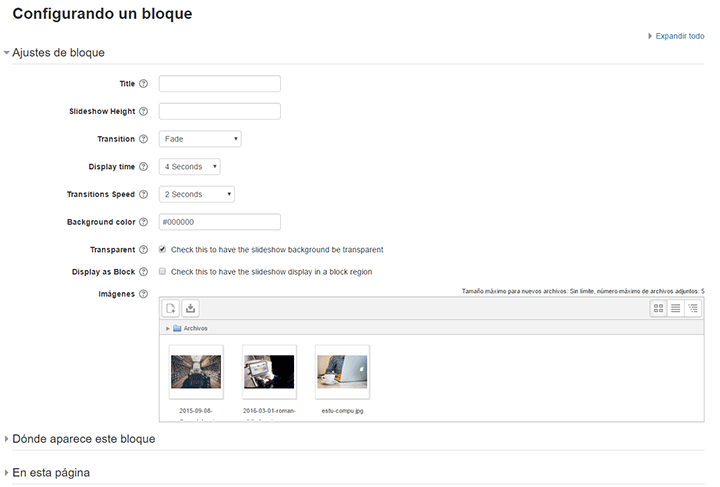Screen dimensions: 720x487
Task: Click the Configurando un bloque heading
Action: [x=102, y=13]
